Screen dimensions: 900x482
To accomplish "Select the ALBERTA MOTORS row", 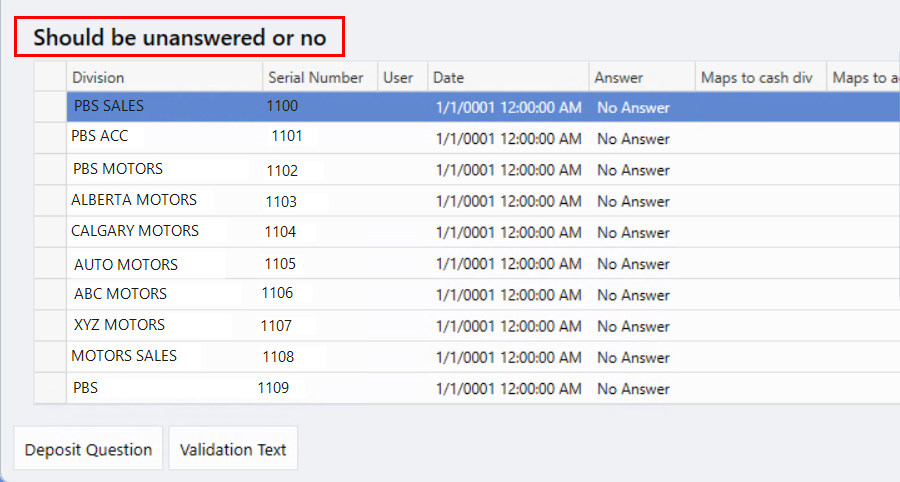I will pos(483,200).
